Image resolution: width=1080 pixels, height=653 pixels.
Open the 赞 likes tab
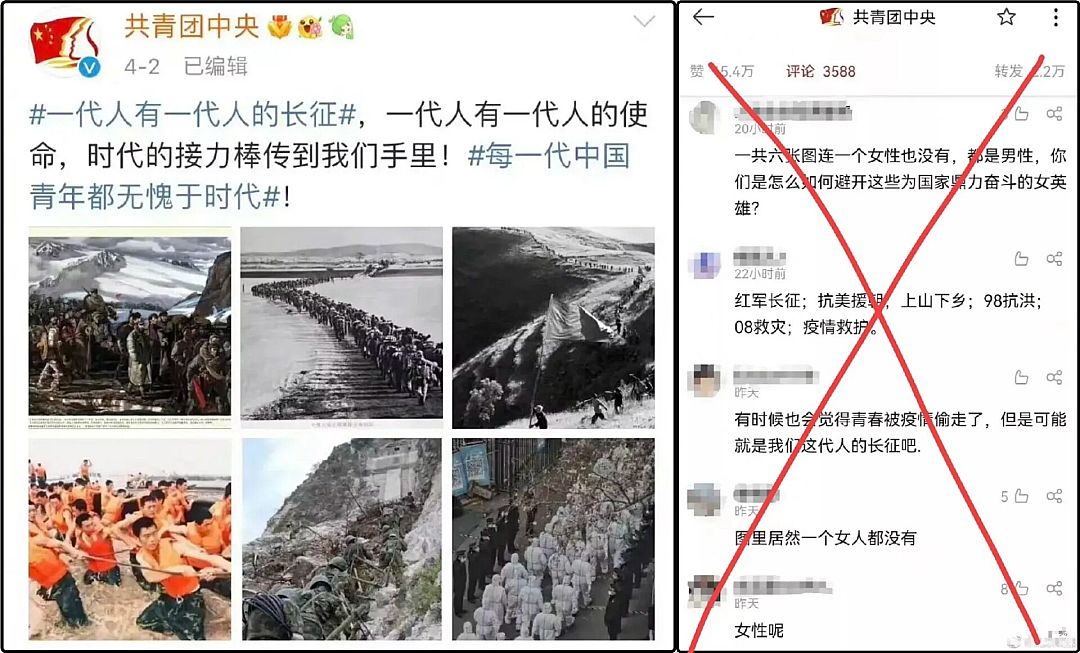(x=722, y=71)
